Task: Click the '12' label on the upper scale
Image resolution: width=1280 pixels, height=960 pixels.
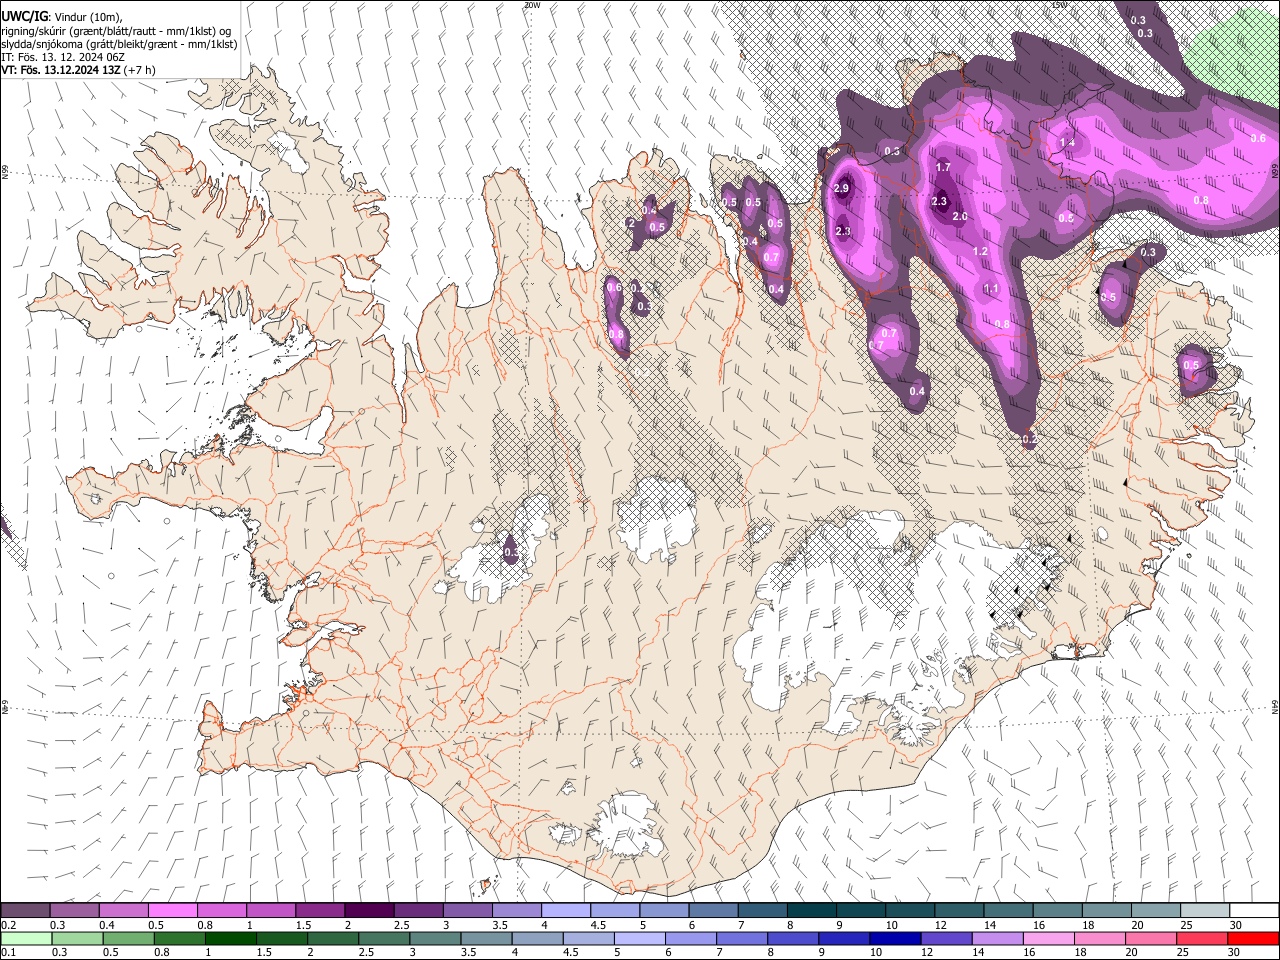Action: (x=940, y=925)
